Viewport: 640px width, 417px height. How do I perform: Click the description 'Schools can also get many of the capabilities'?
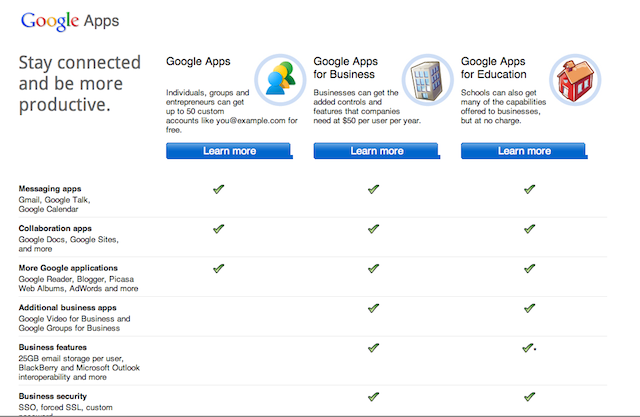[503, 106]
